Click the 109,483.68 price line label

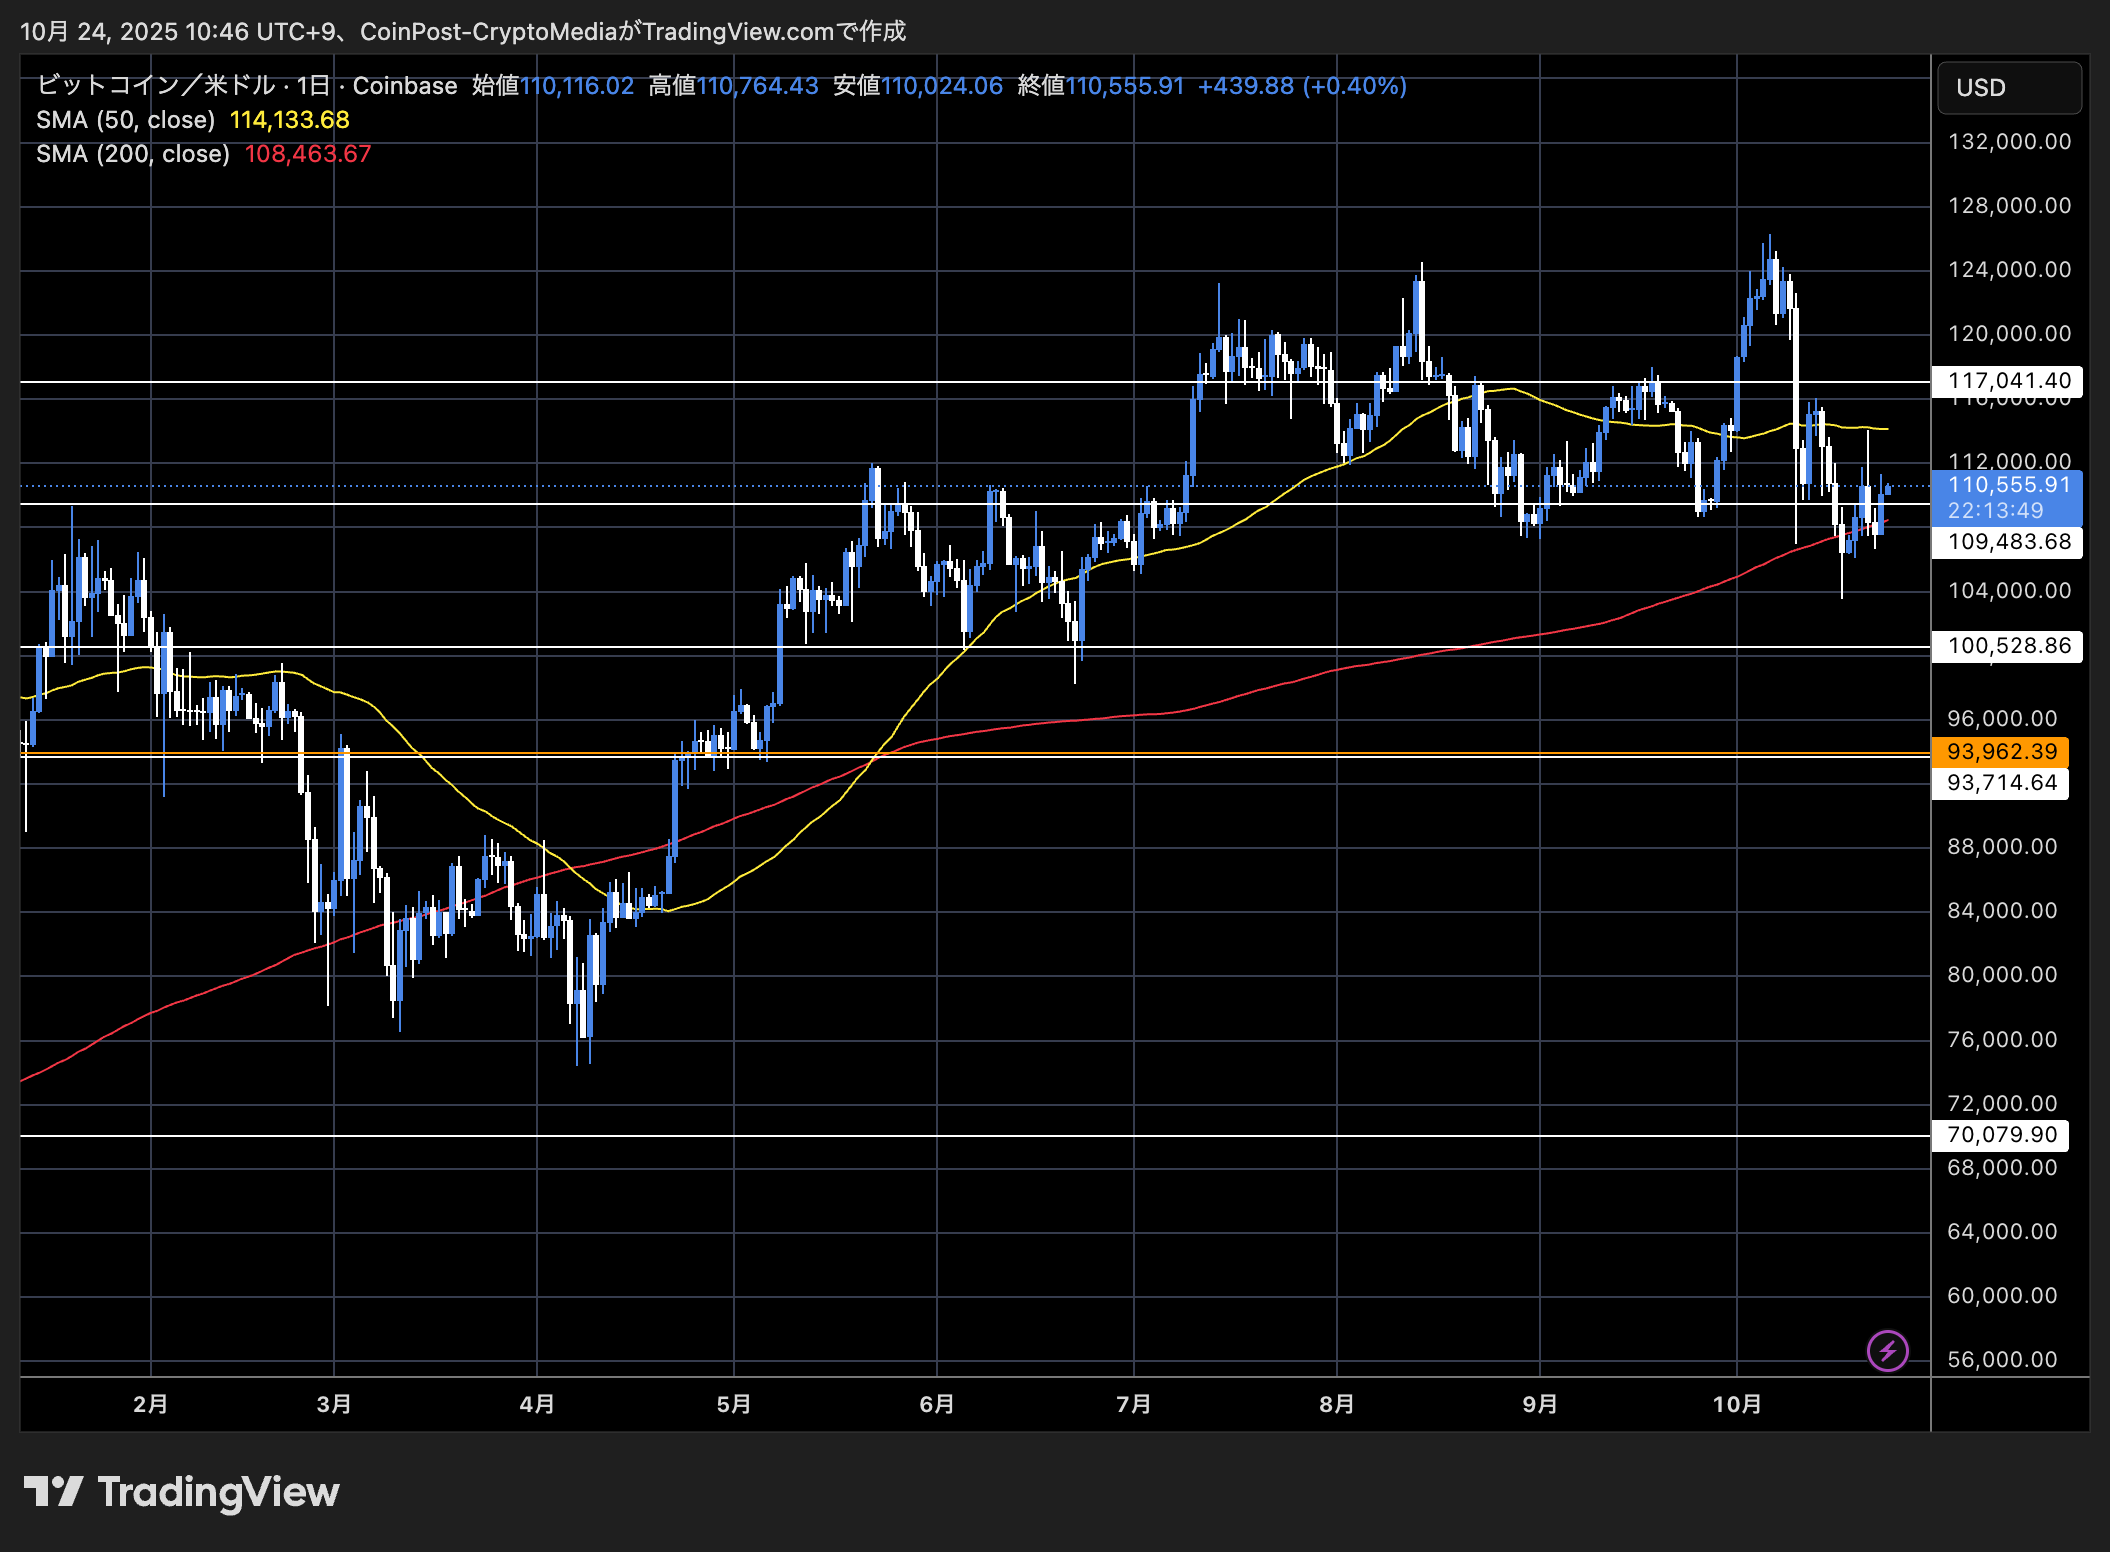pos(2008,542)
